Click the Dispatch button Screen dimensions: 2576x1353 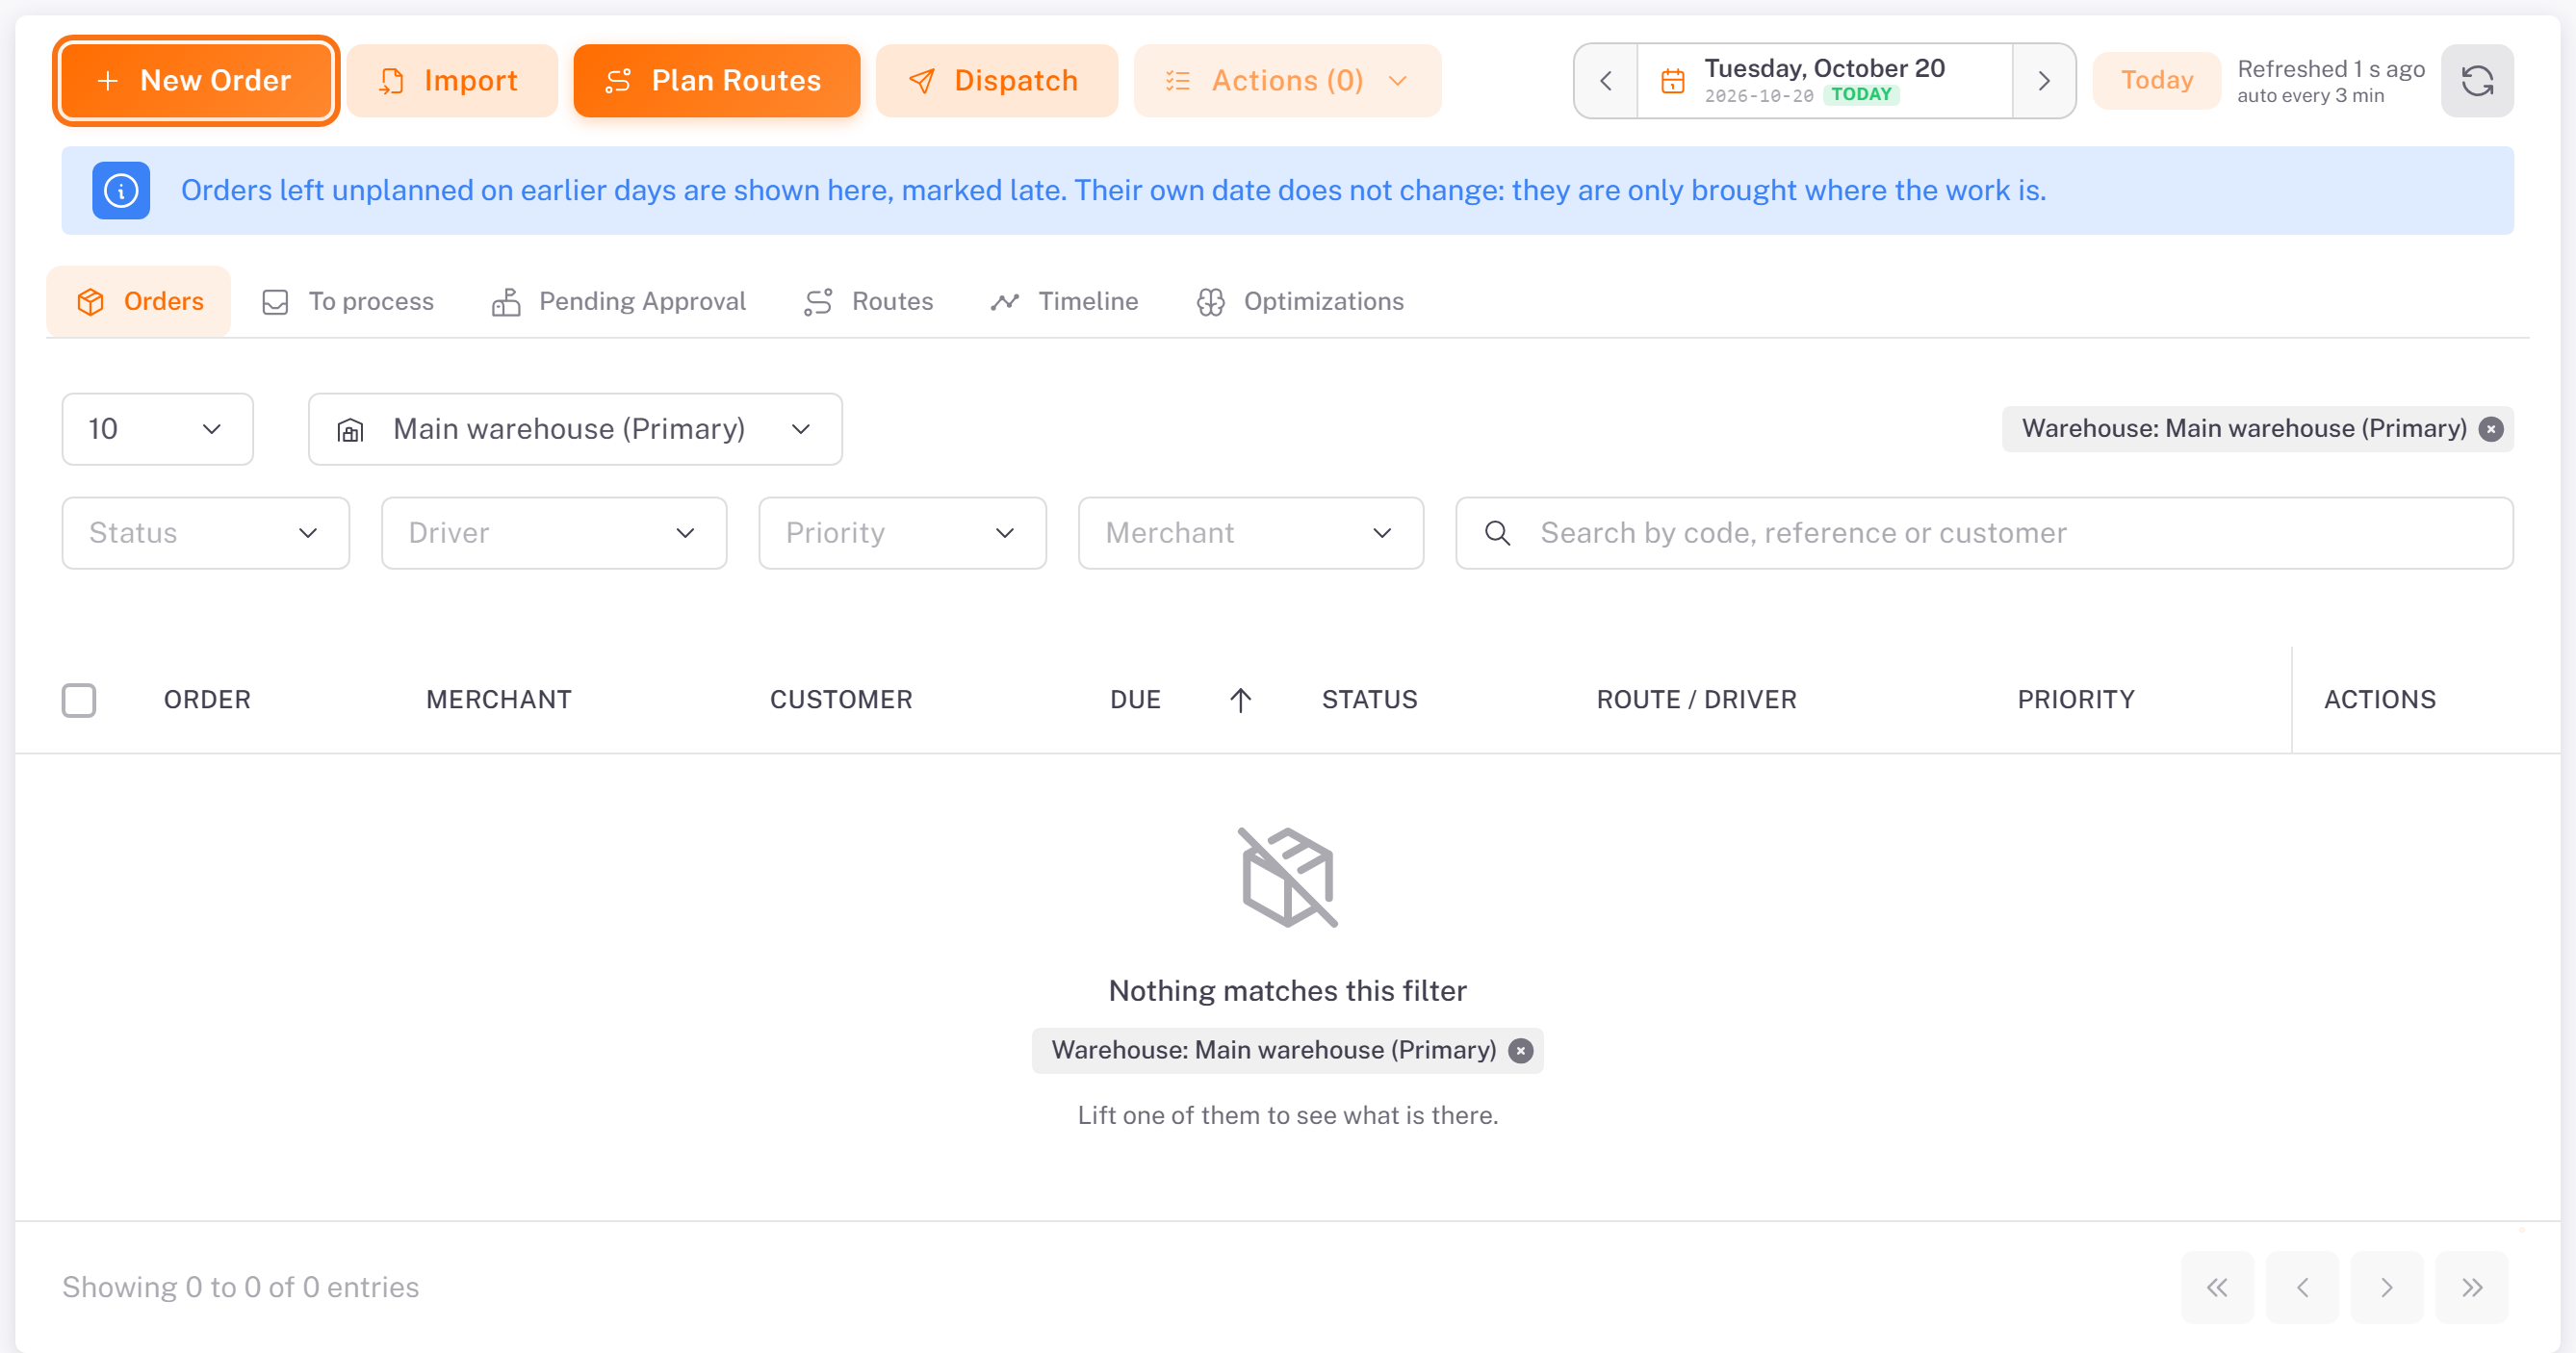[x=996, y=81]
